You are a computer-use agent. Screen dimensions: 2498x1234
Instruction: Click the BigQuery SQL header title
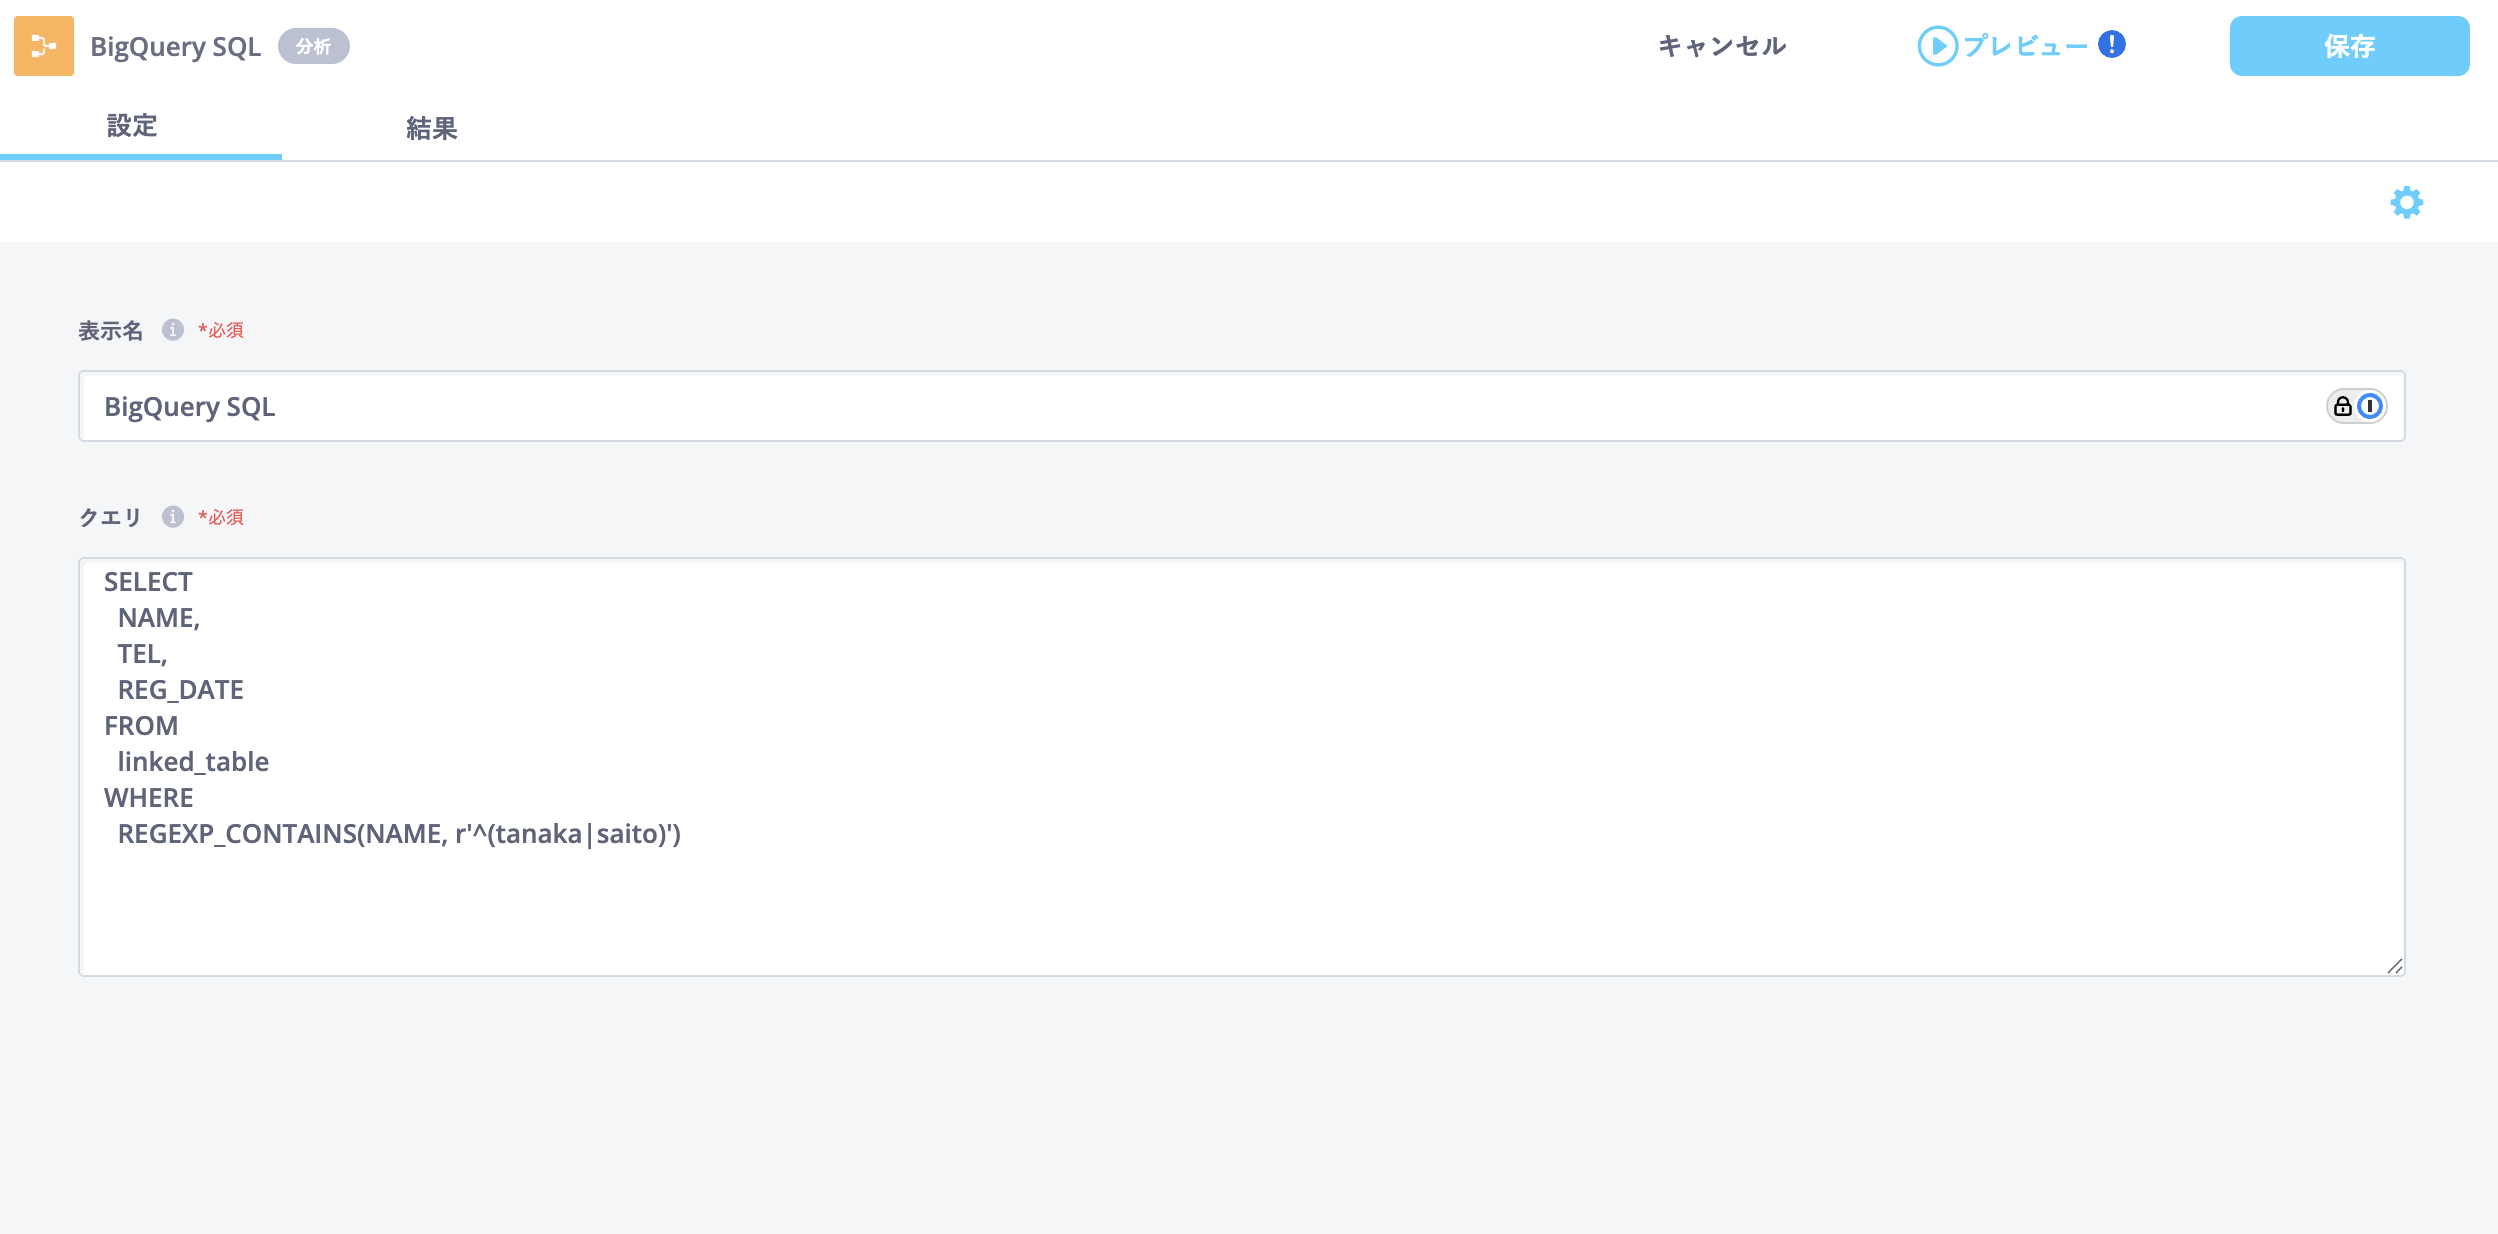pyautogui.click(x=175, y=46)
